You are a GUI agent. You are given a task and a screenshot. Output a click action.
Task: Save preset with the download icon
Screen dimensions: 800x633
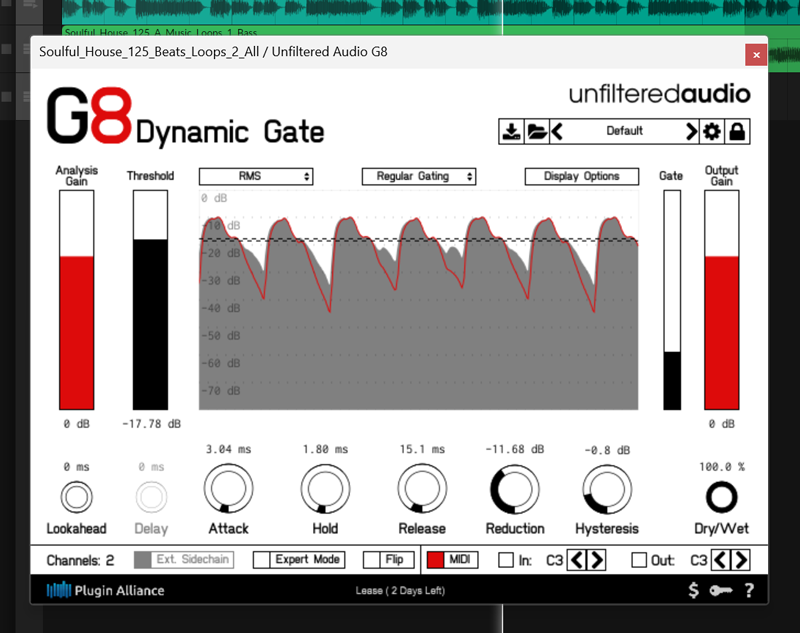coord(511,132)
